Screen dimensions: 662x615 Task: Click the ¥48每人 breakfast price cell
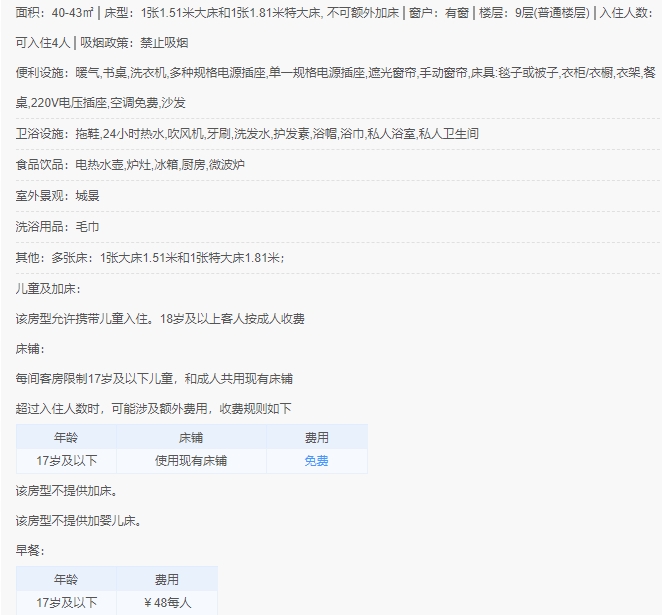(167, 602)
